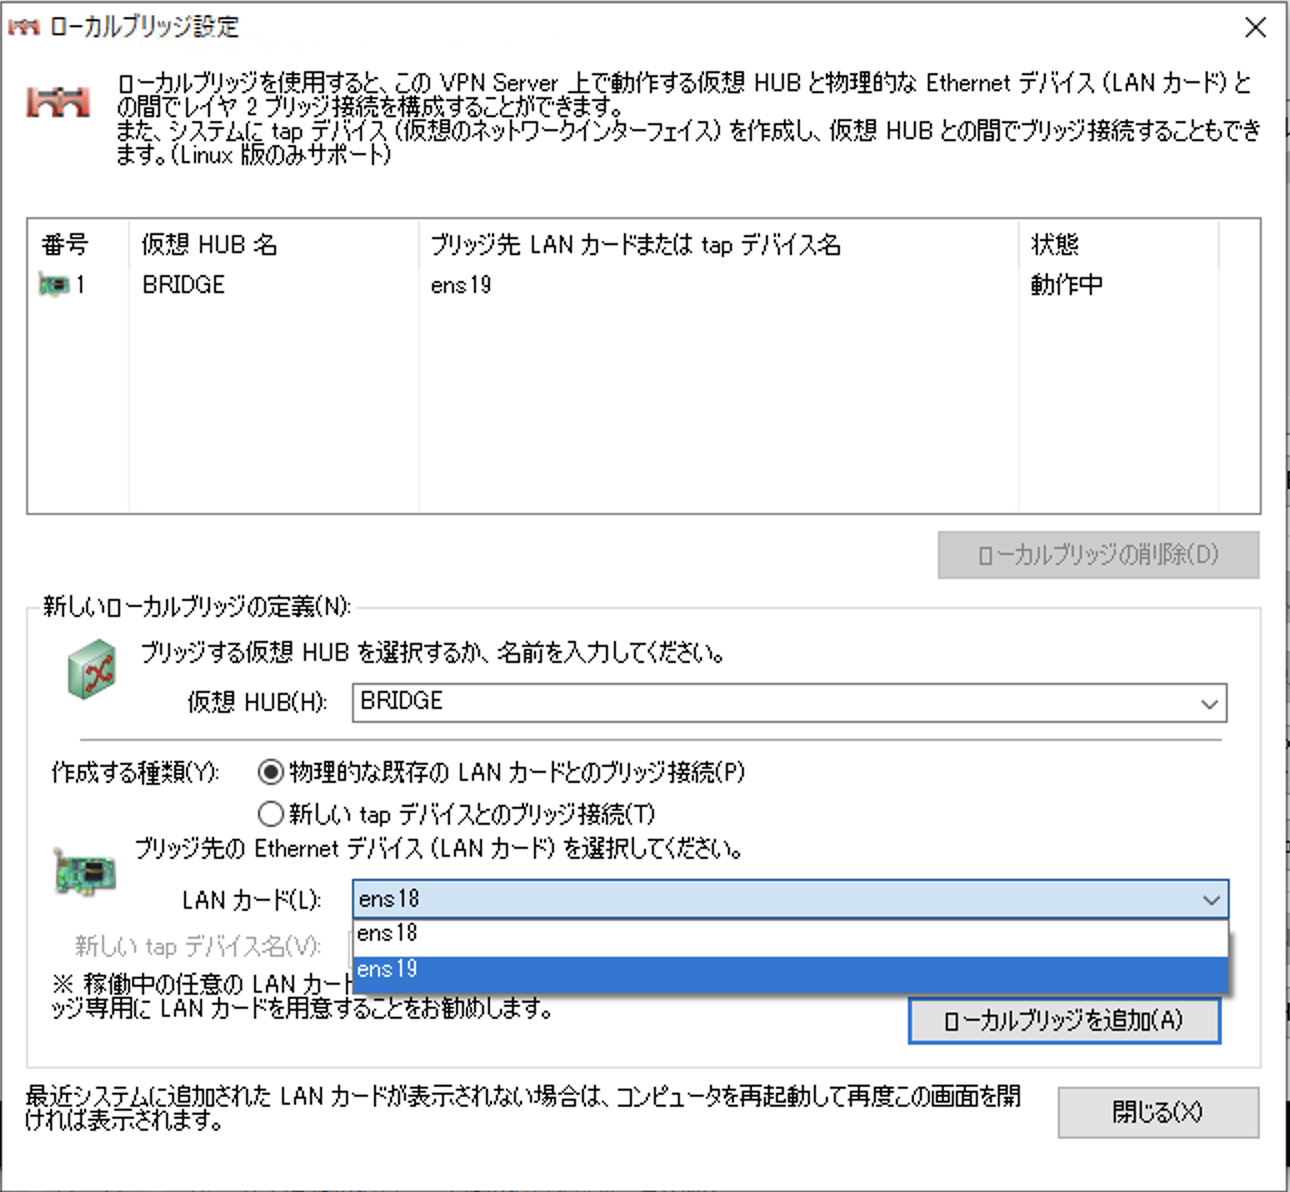
Task: Select the BRIDGE cell in the list
Action: (x=184, y=285)
